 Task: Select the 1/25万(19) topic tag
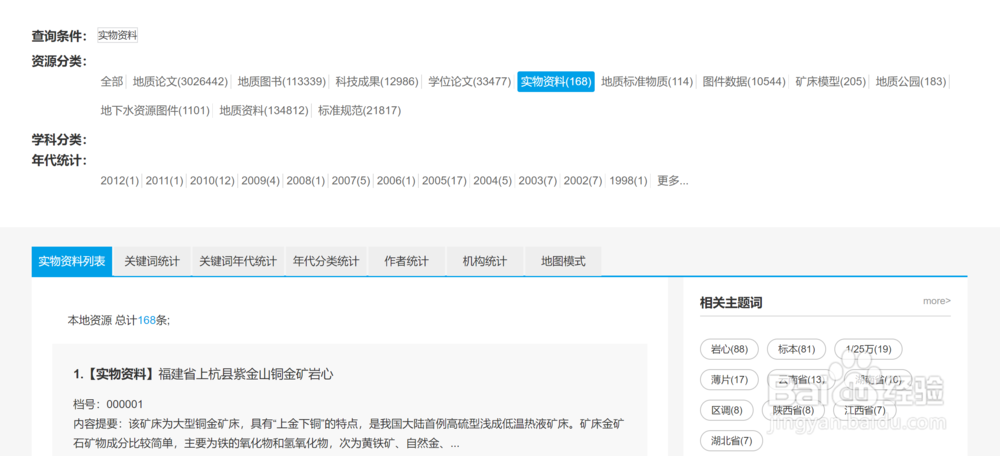[869, 349]
